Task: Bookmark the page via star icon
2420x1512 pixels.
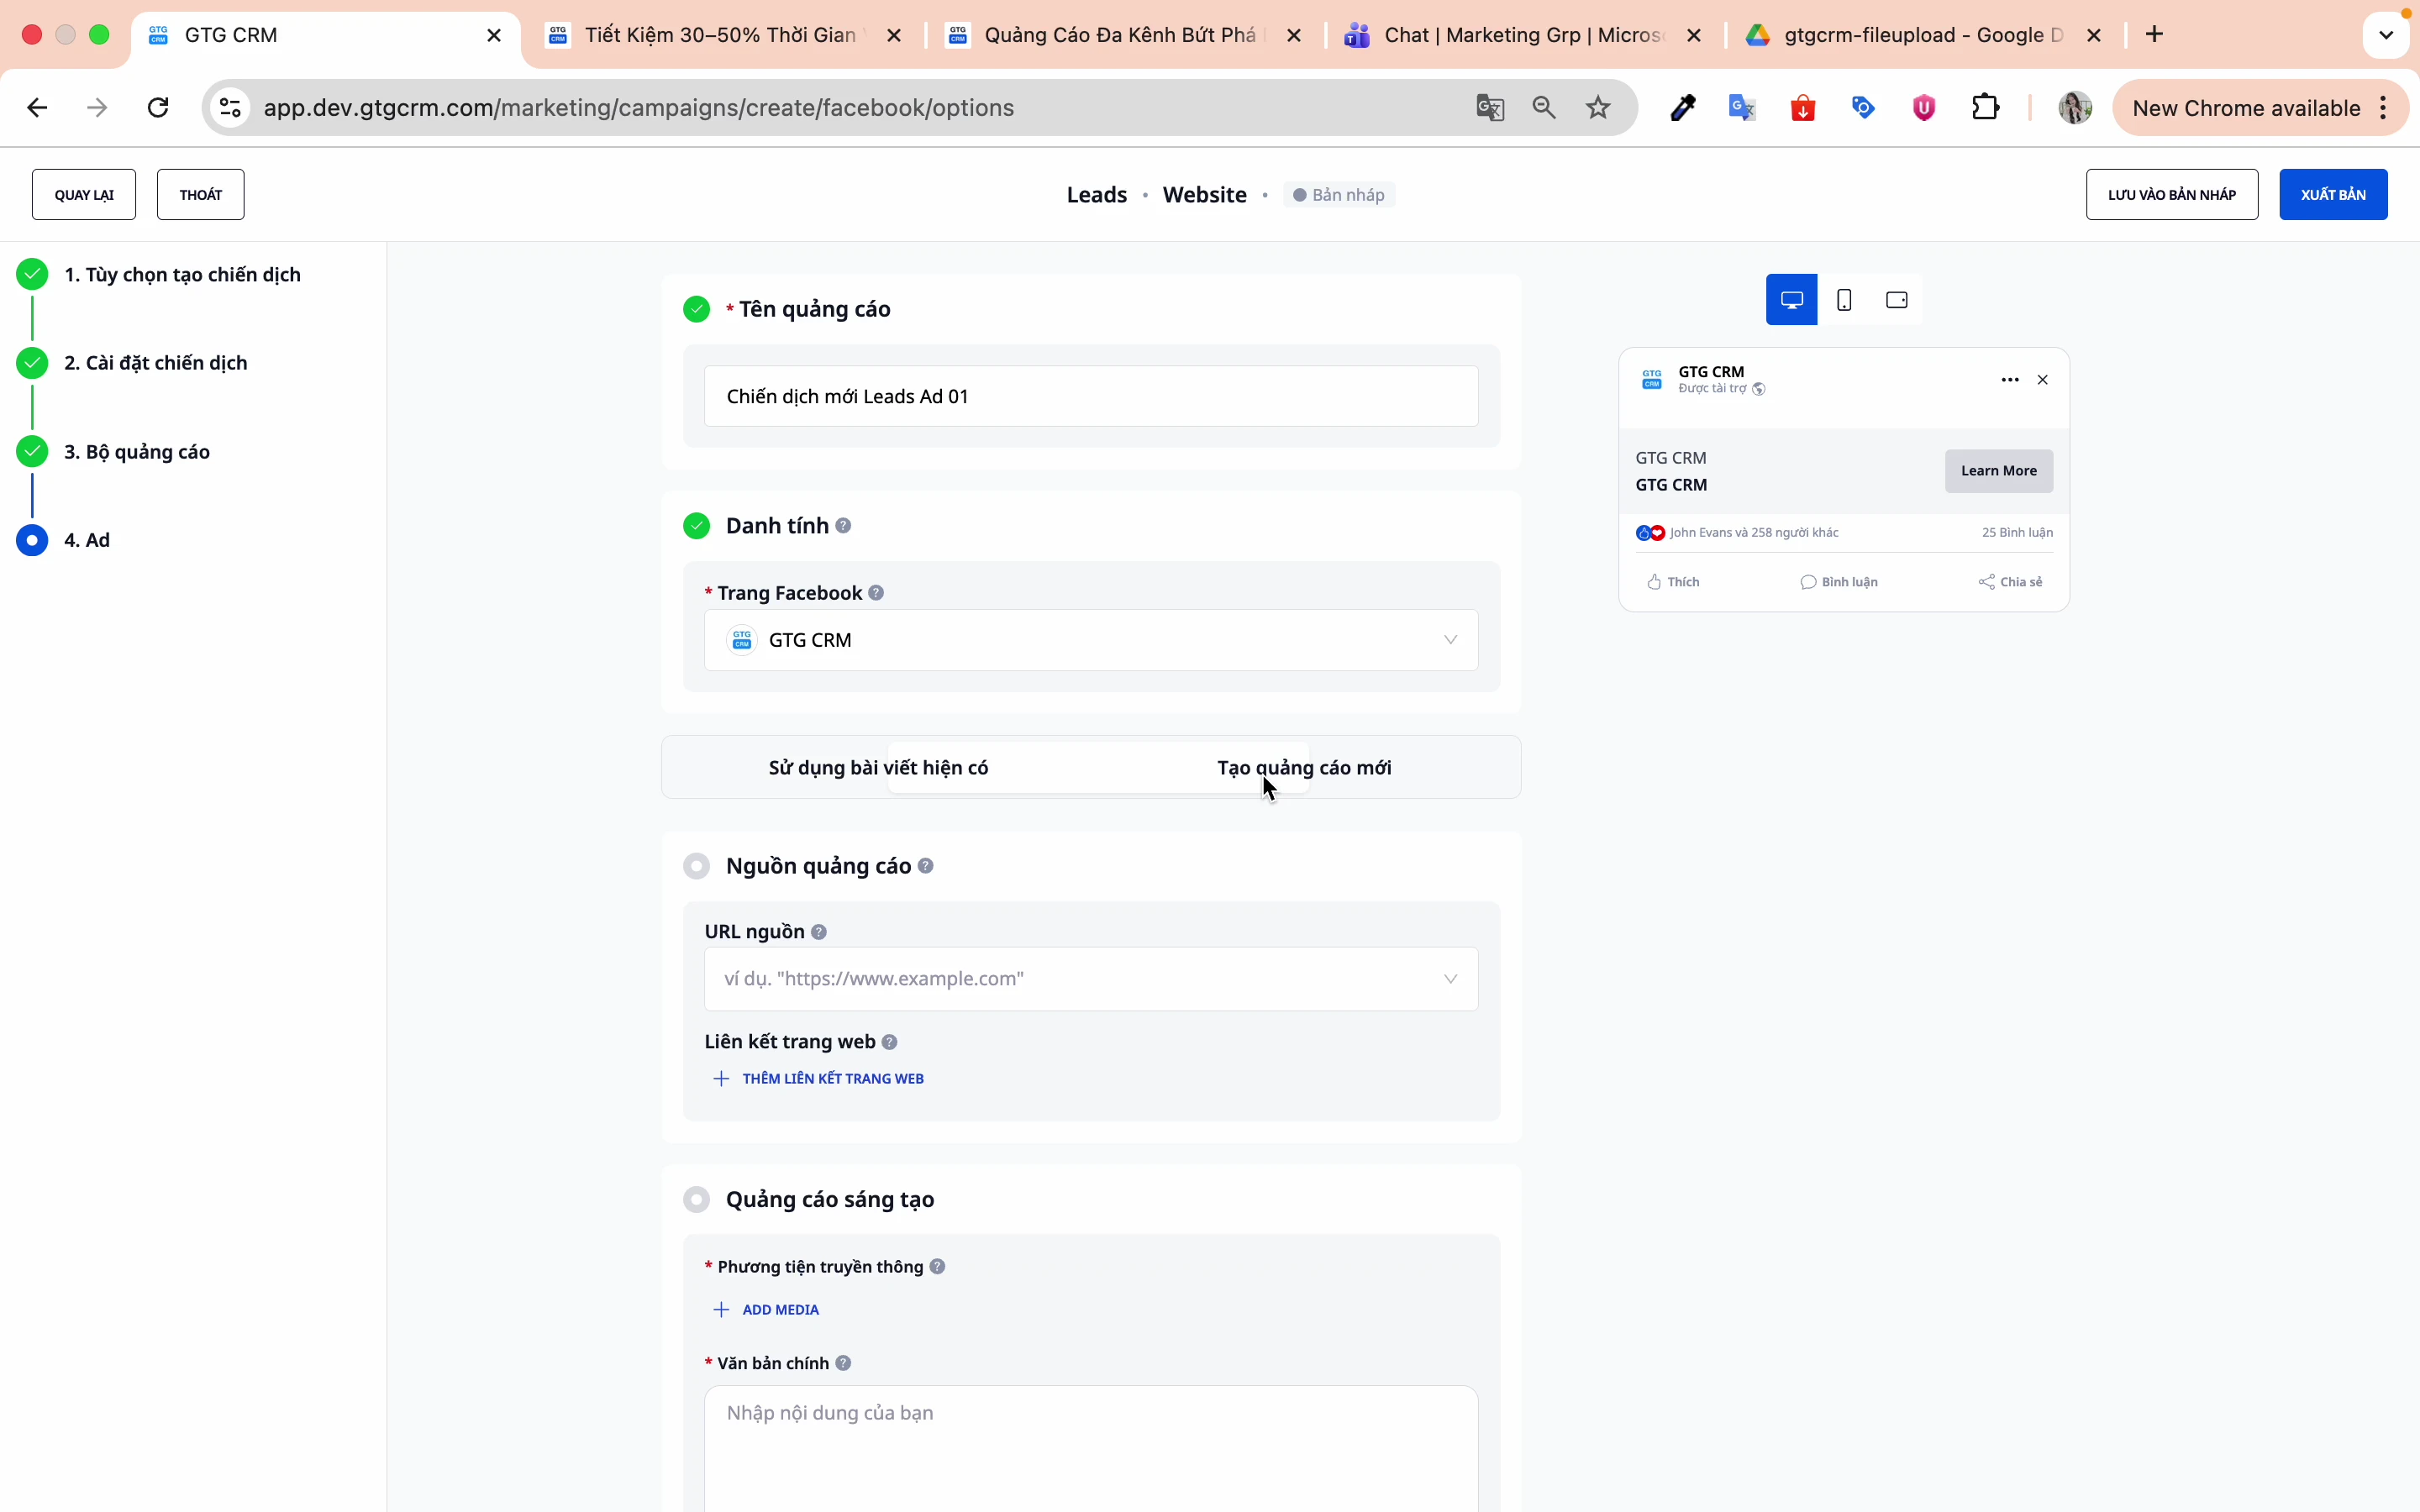Action: 1598,107
